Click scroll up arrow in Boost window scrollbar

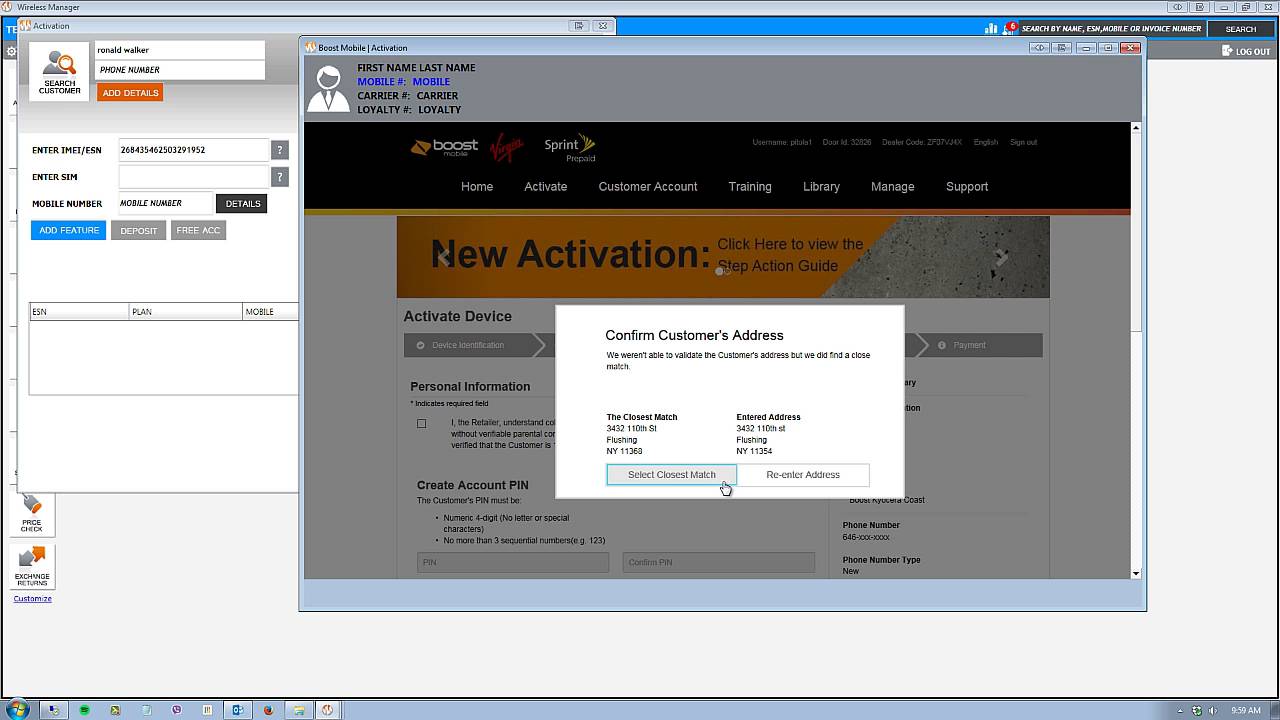tap(1135, 128)
